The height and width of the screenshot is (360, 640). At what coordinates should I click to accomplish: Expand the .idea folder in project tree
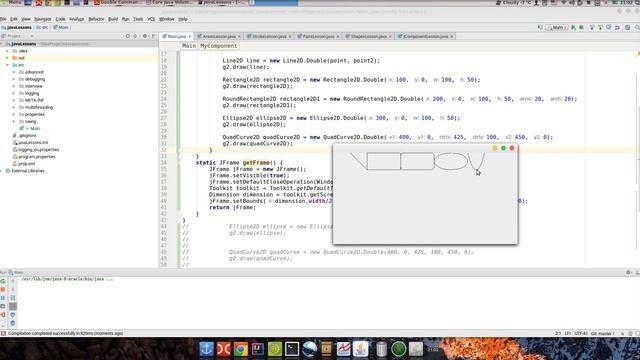(7, 51)
